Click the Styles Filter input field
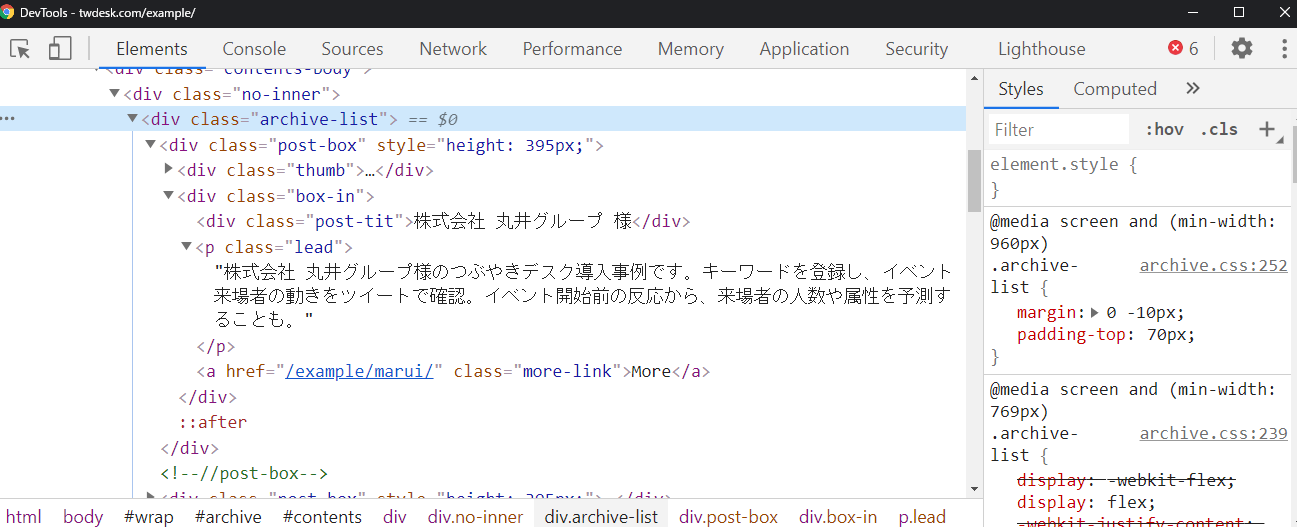Viewport: 1297px width, 527px height. coord(1058,129)
